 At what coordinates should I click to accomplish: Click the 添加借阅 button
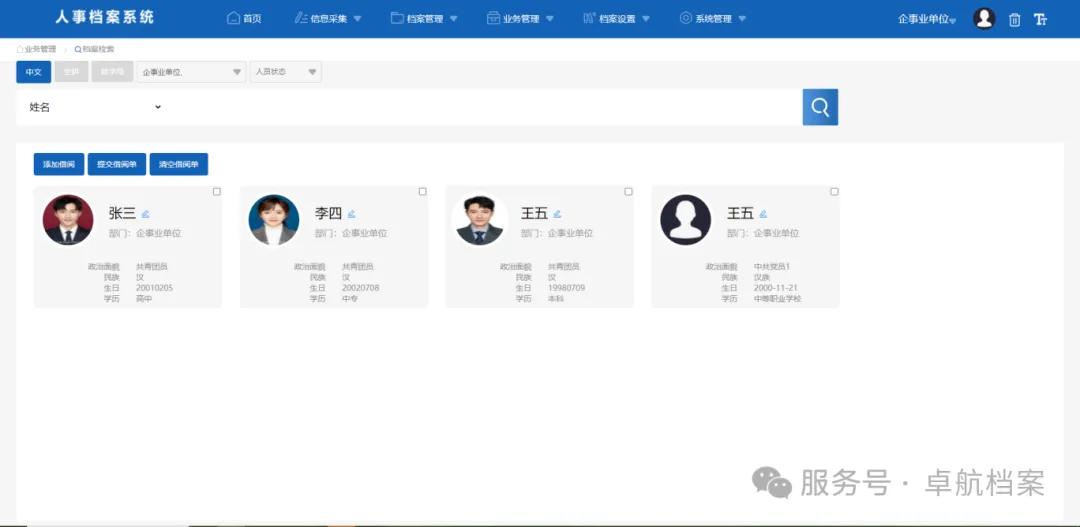click(58, 164)
